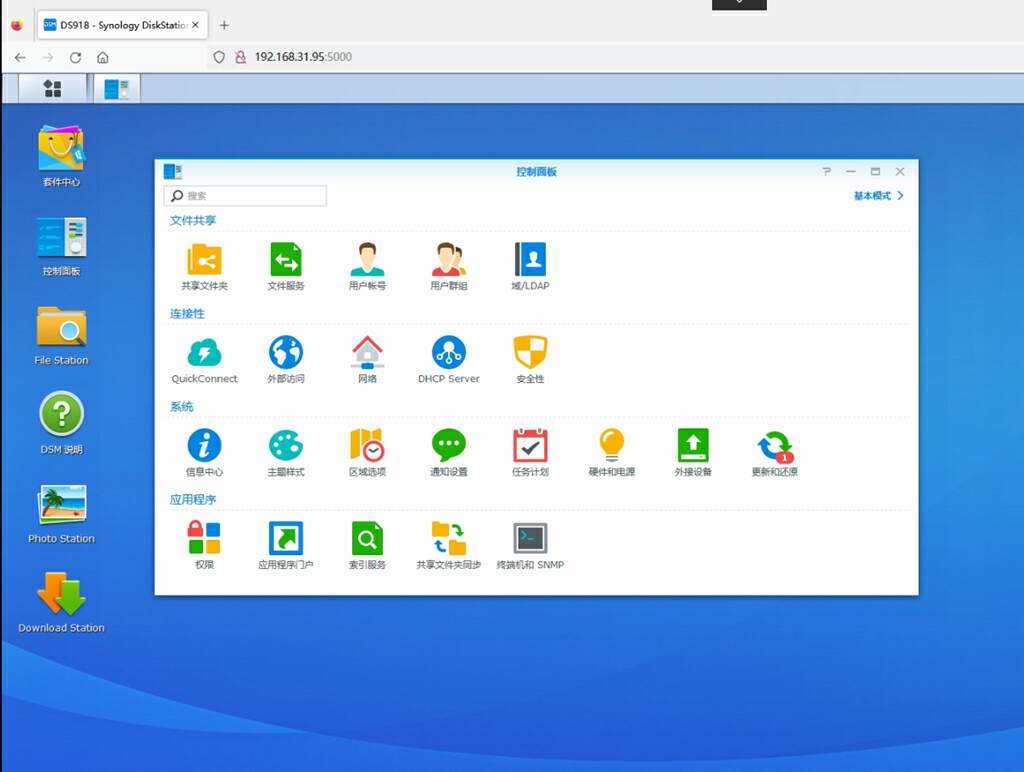Open 终端机和 SNMP terminal icon
Image resolution: width=1024 pixels, height=772 pixels.
click(530, 539)
